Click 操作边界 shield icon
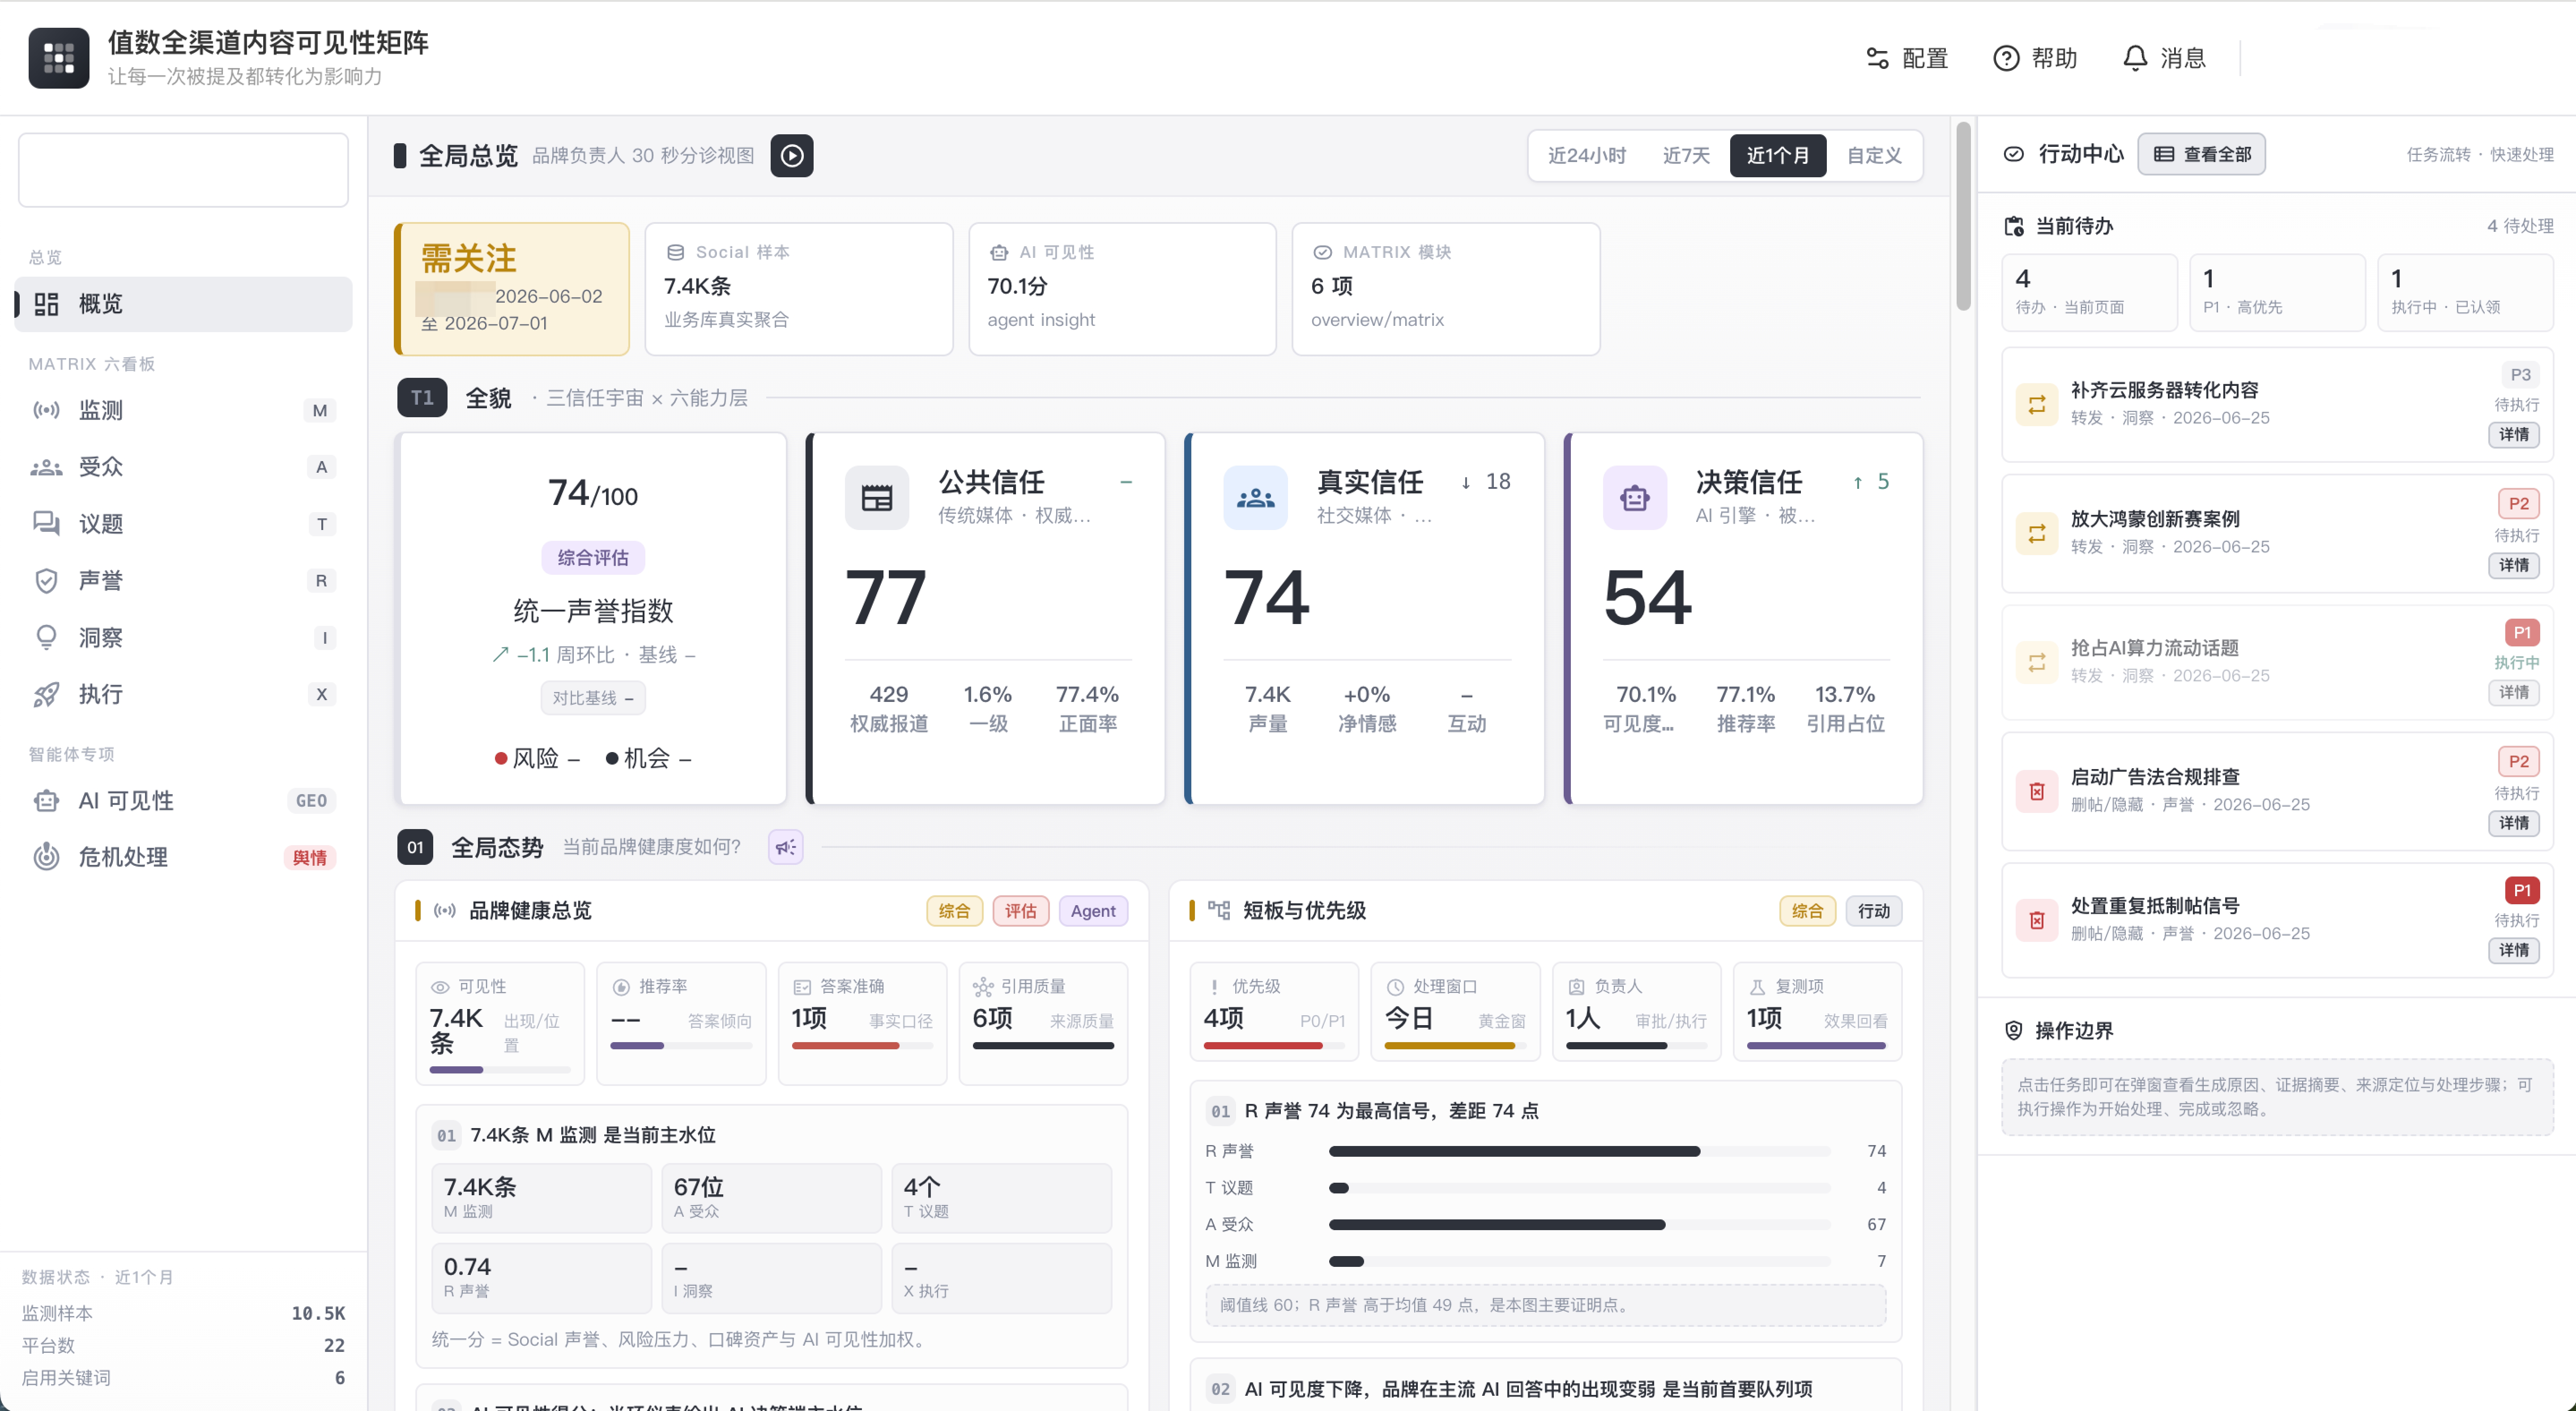Screen dimensions: 2576x1411 click(x=2014, y=1030)
